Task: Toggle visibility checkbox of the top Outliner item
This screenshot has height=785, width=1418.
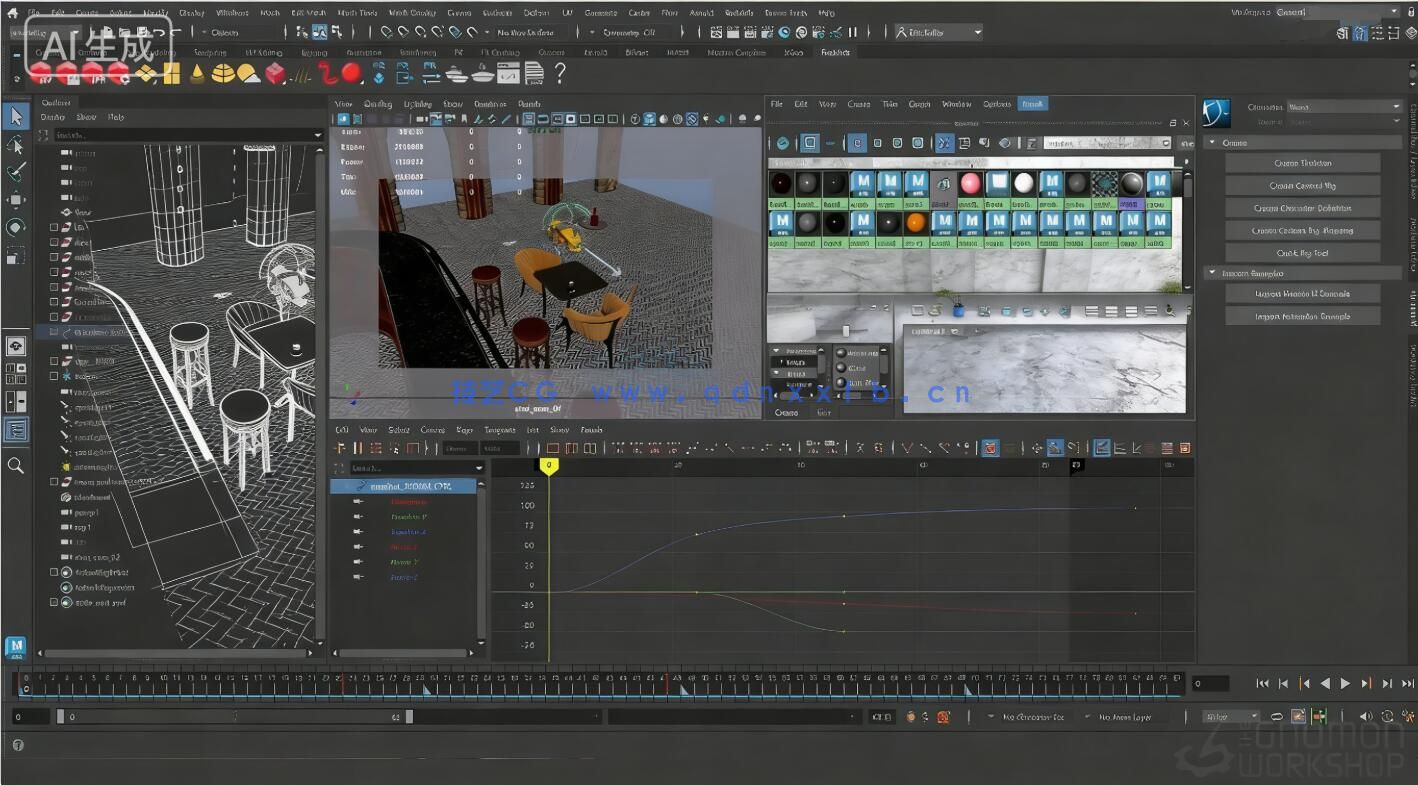Action: (x=53, y=227)
